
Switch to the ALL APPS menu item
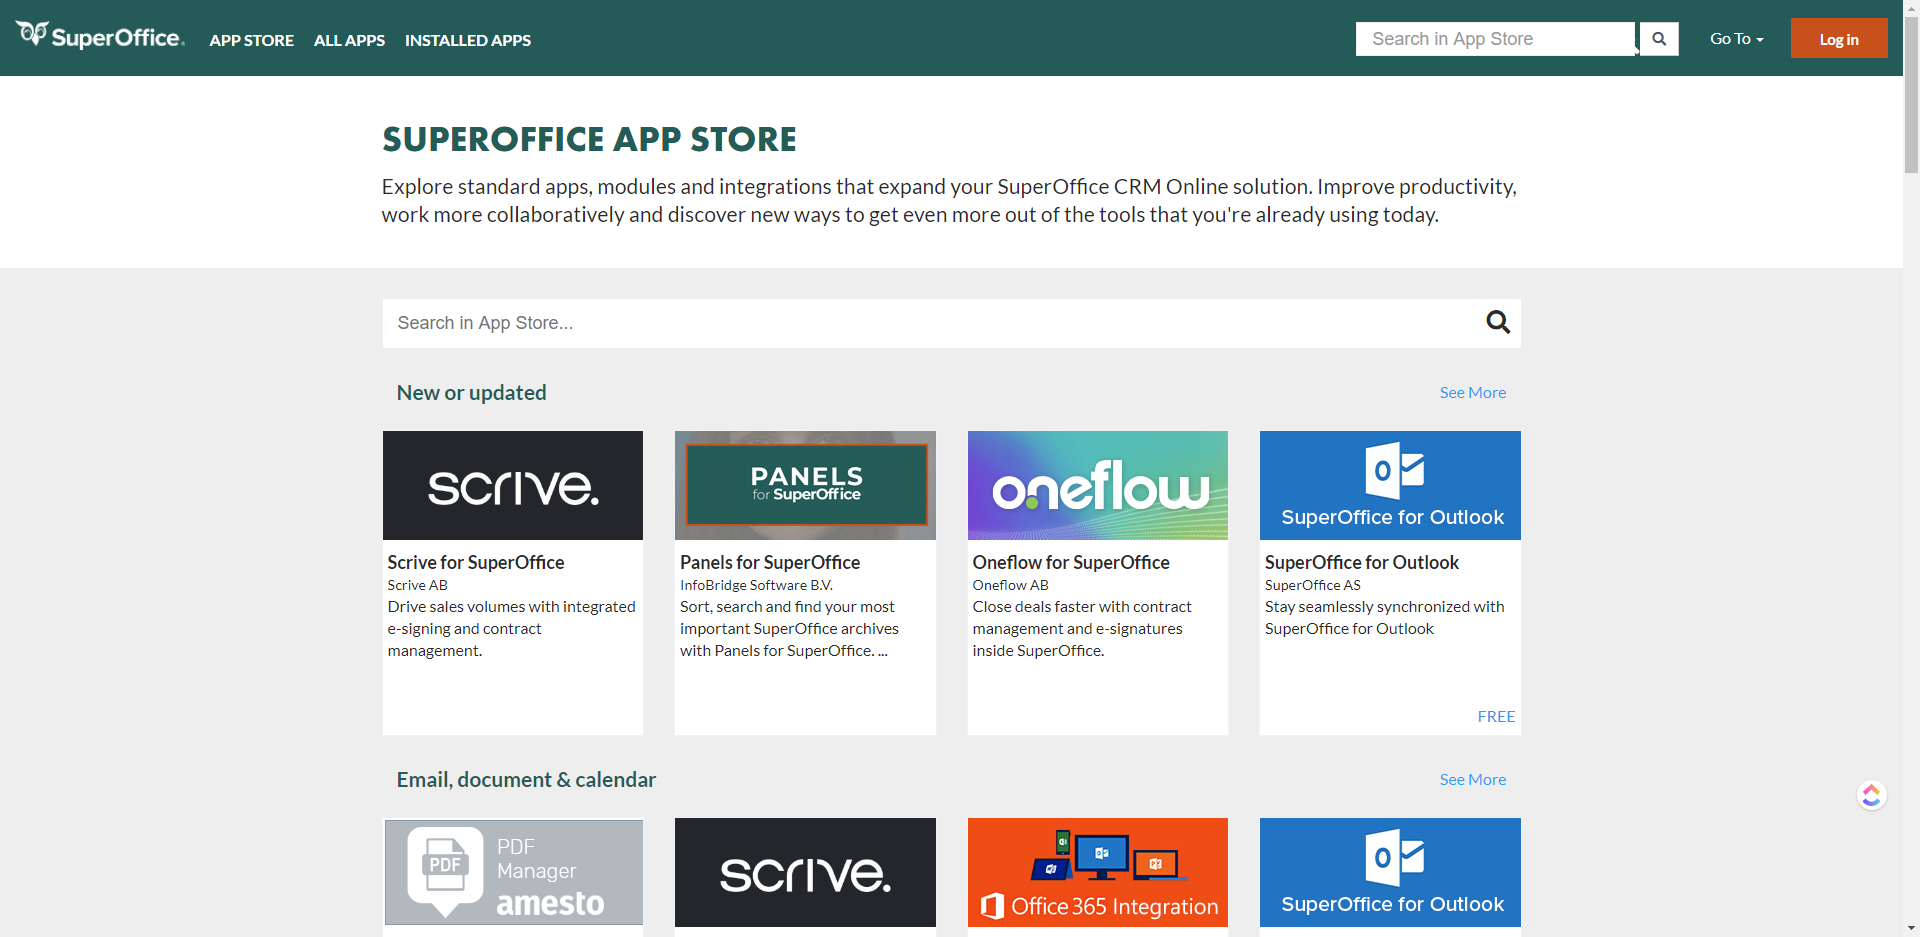(349, 40)
